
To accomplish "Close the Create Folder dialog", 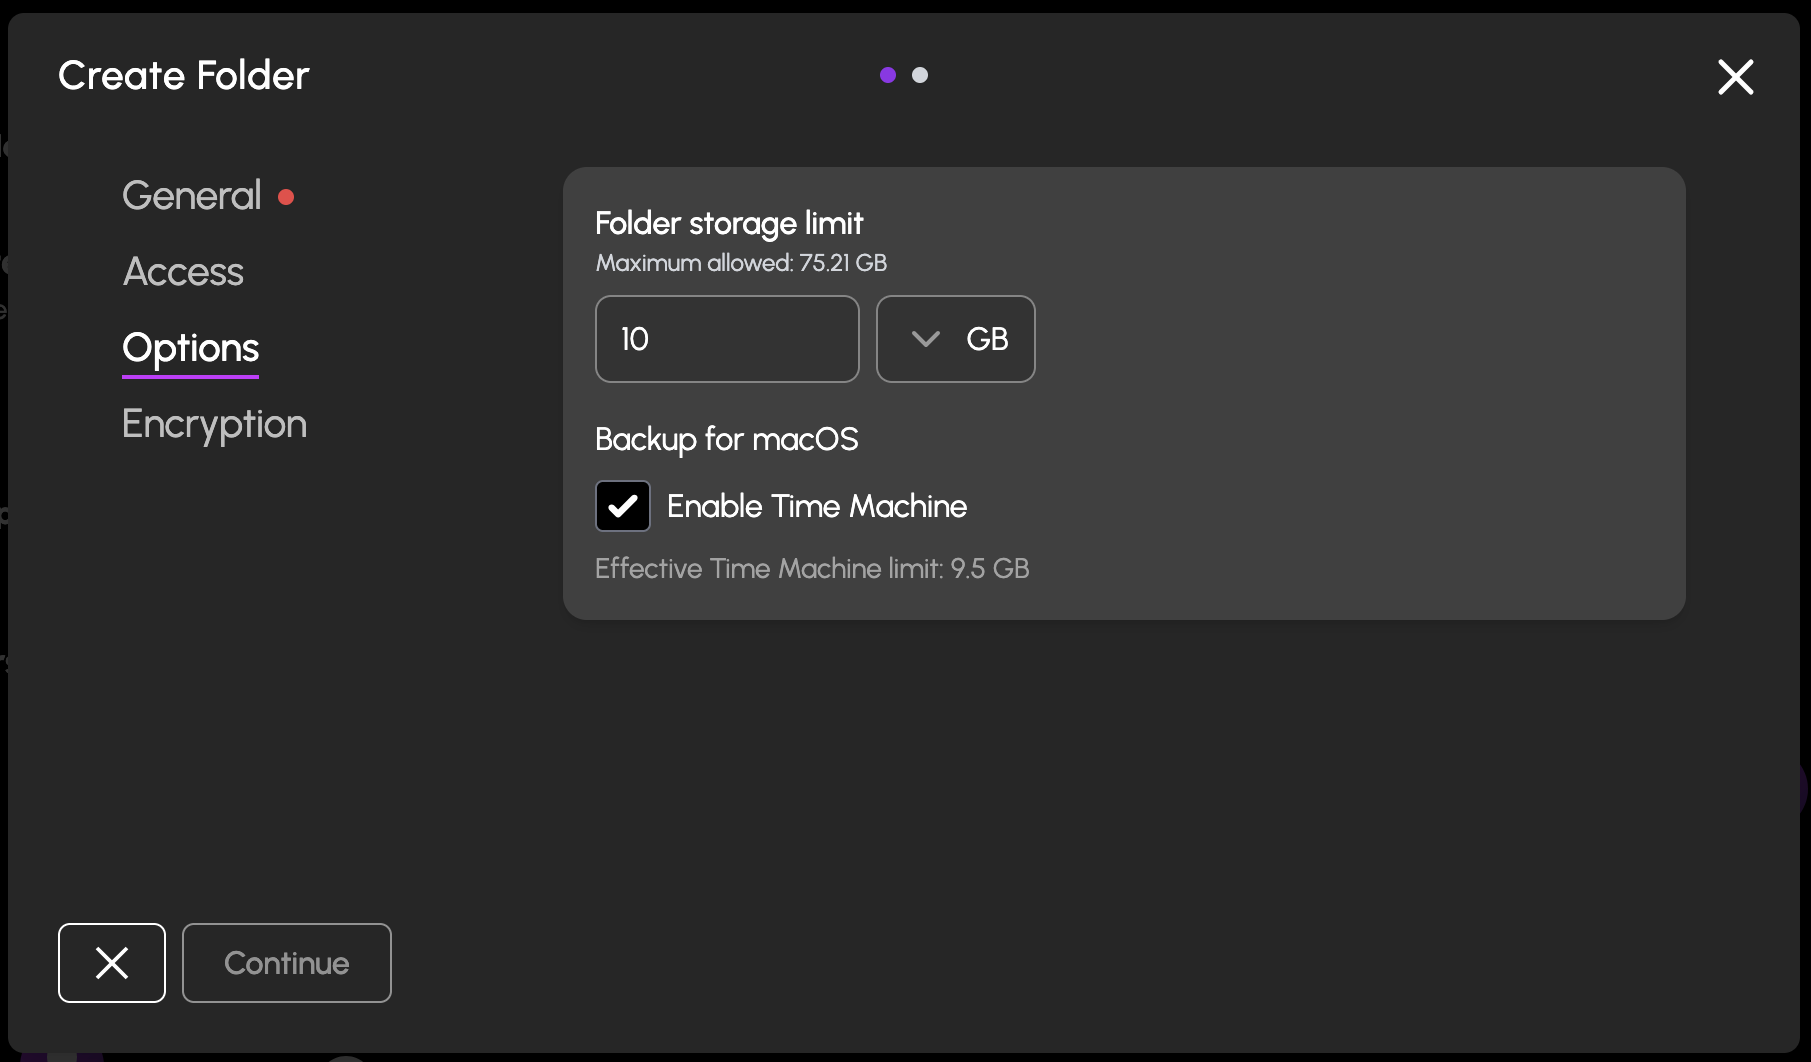I will [1735, 77].
